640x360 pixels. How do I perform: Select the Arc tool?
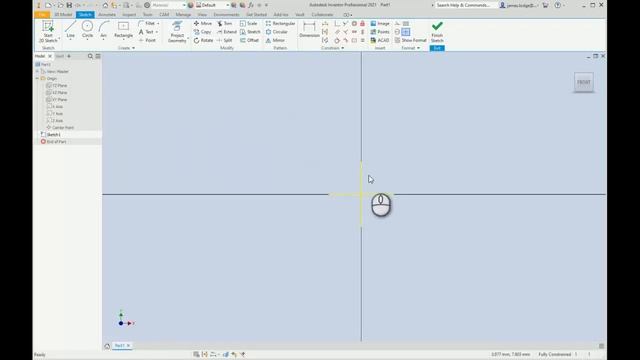point(104,30)
